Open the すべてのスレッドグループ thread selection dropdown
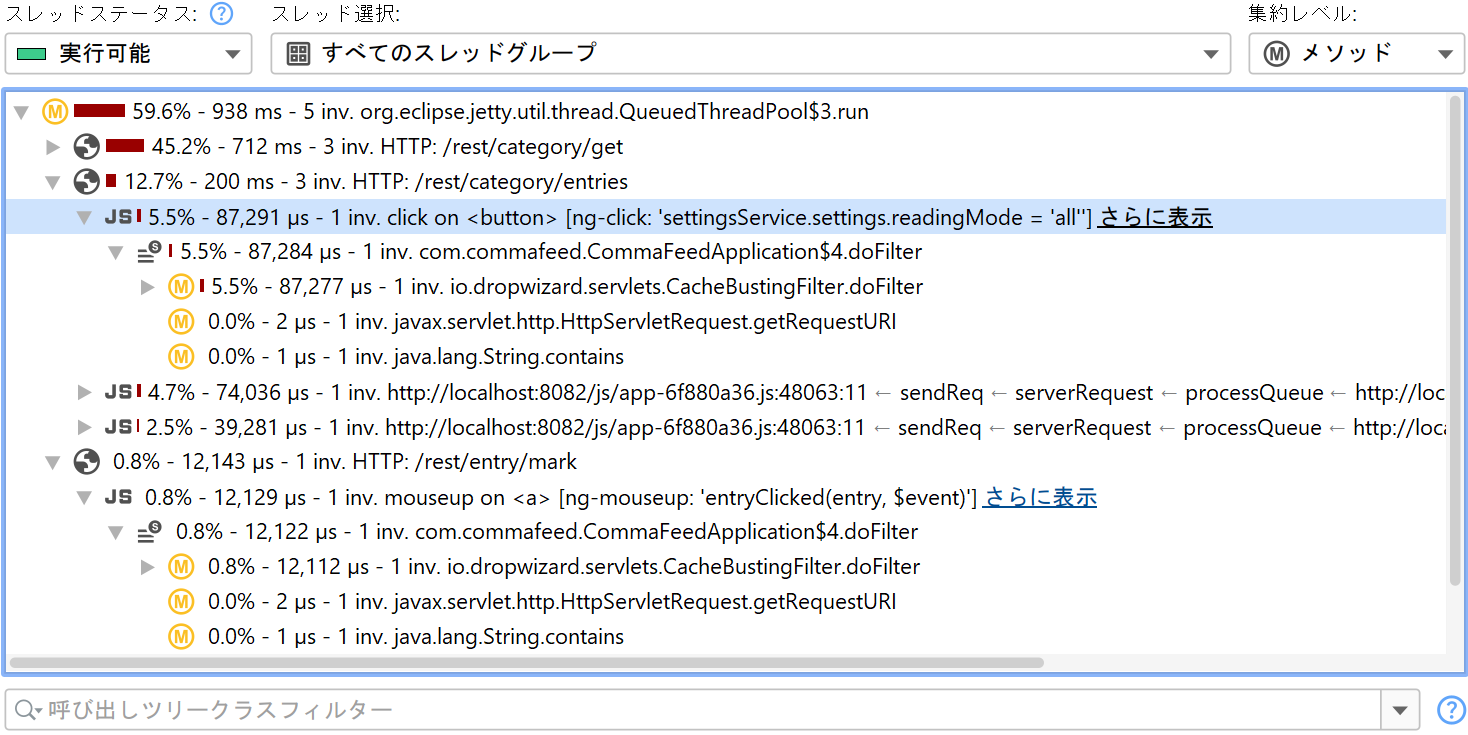 point(750,54)
